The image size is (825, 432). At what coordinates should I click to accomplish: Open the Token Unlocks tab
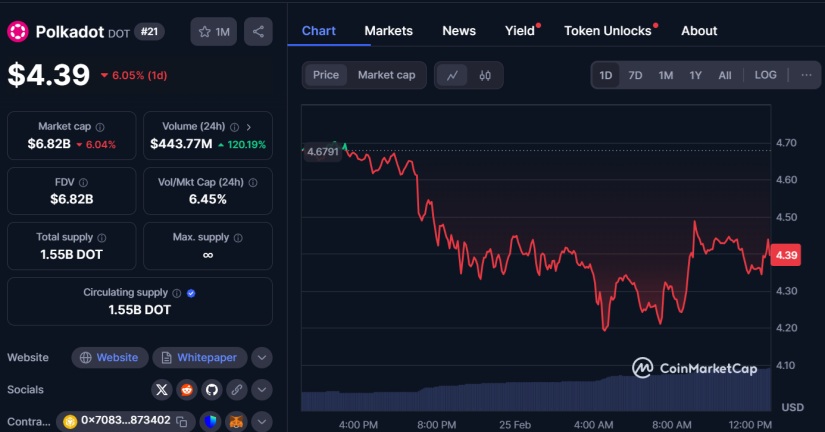point(607,31)
